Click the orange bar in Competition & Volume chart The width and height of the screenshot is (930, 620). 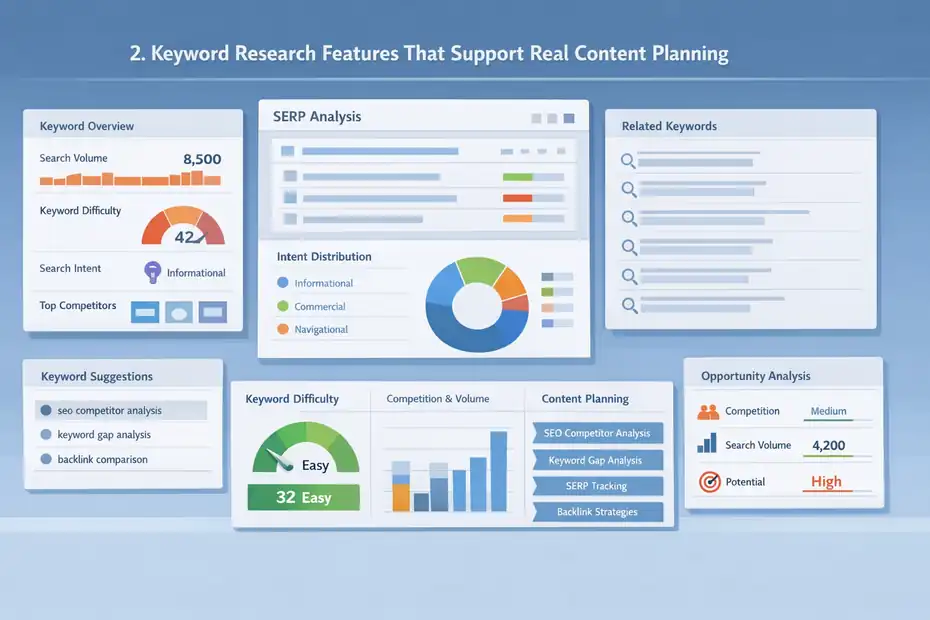[402, 497]
